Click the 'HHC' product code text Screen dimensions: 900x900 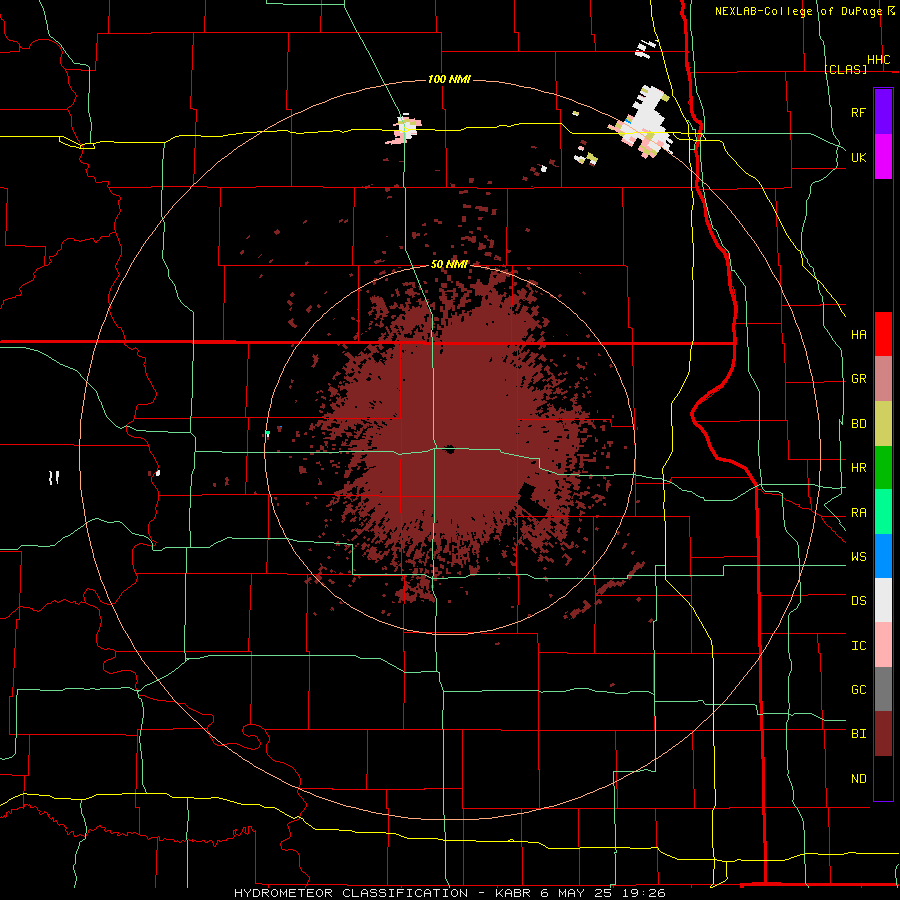coord(878,60)
